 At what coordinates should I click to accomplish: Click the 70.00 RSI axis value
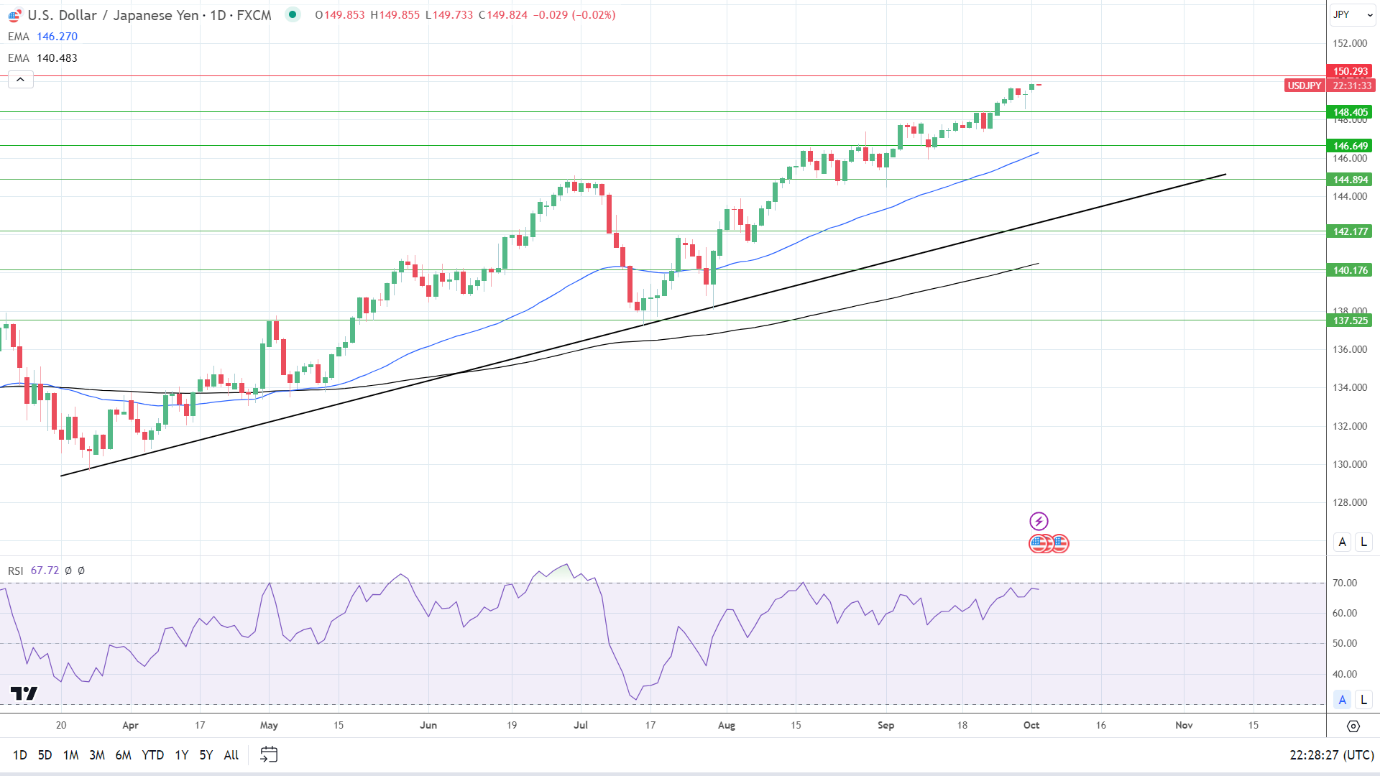(1344, 583)
